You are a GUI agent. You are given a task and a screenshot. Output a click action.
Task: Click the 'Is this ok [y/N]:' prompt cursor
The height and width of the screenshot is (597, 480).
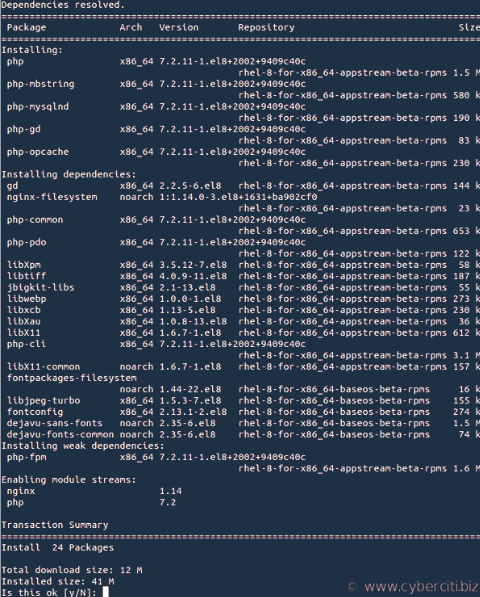[x=106, y=592]
